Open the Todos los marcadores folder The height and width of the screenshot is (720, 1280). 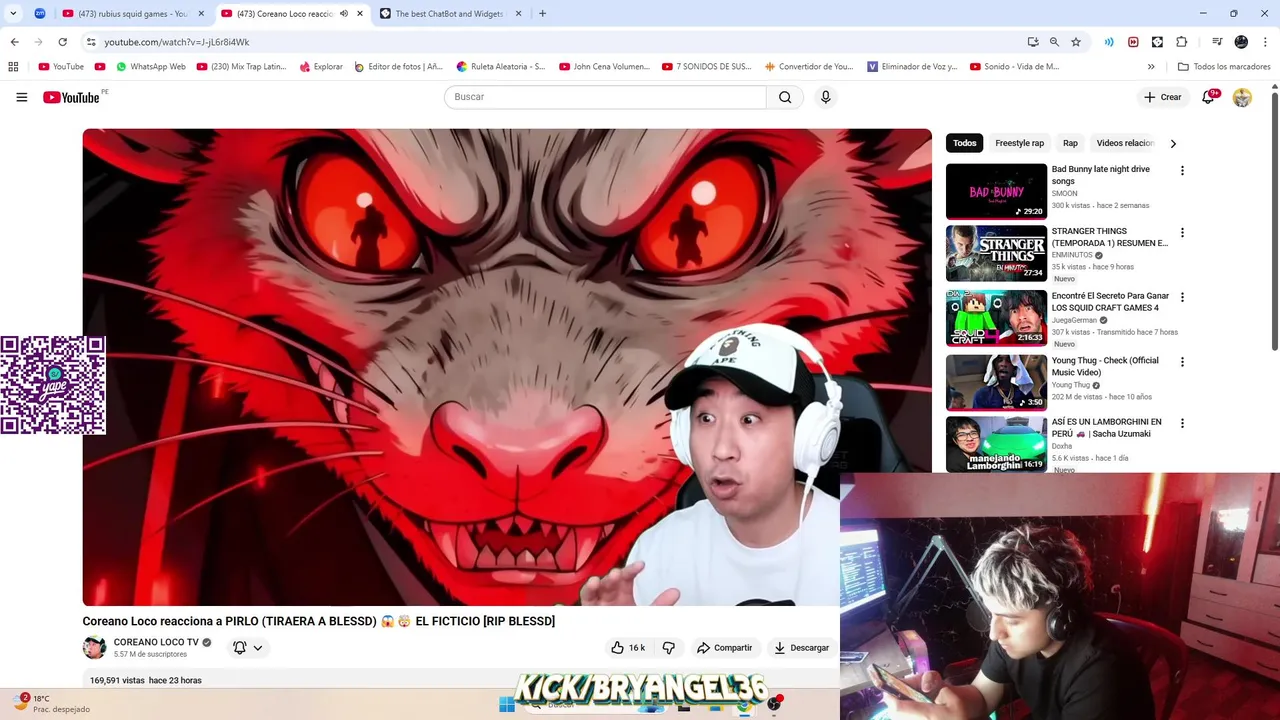click(1224, 67)
